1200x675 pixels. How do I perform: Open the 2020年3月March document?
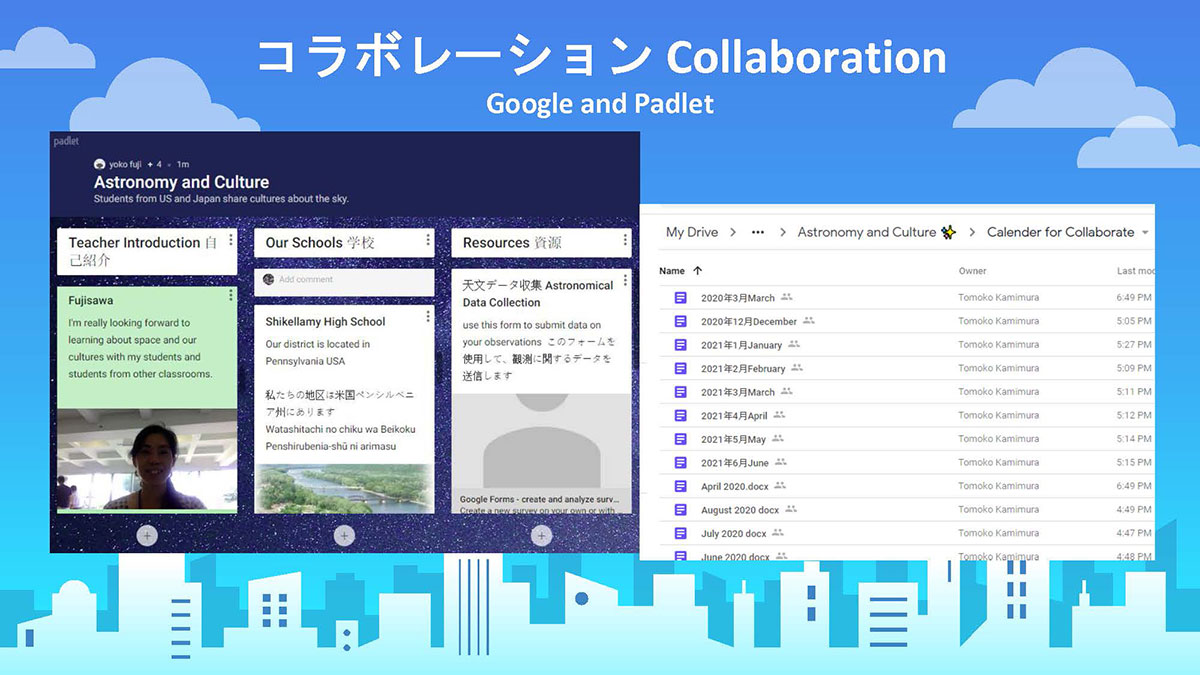(738, 298)
